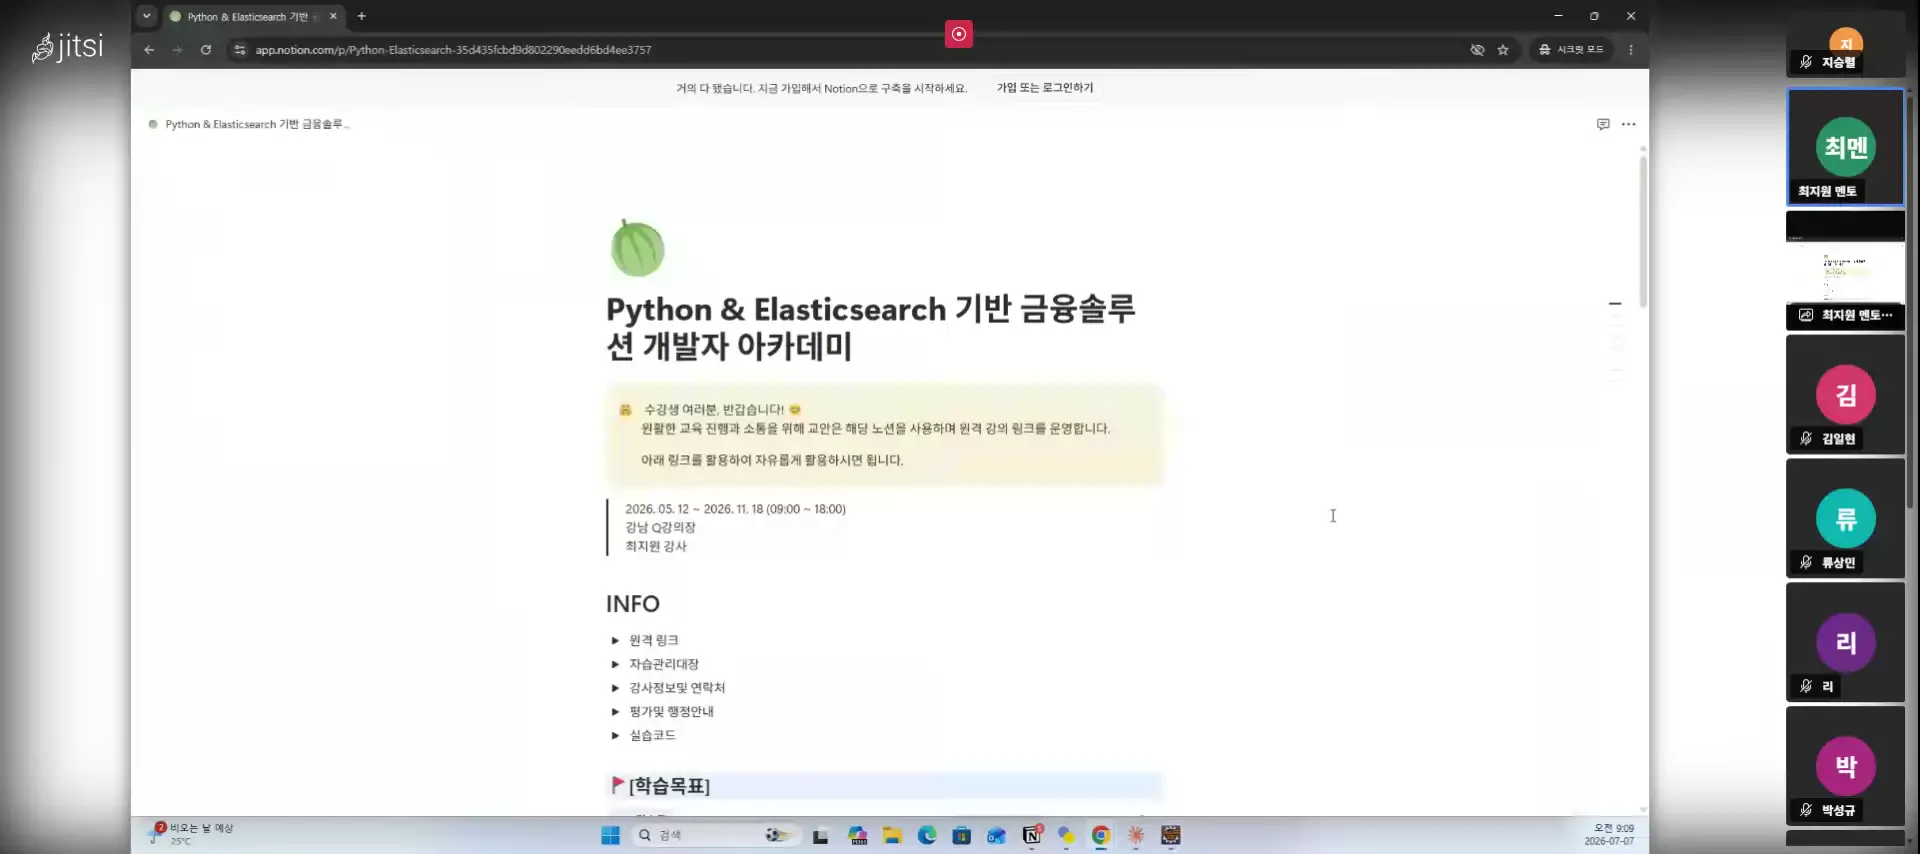
Task: Reload the Notion page
Action: 206,50
